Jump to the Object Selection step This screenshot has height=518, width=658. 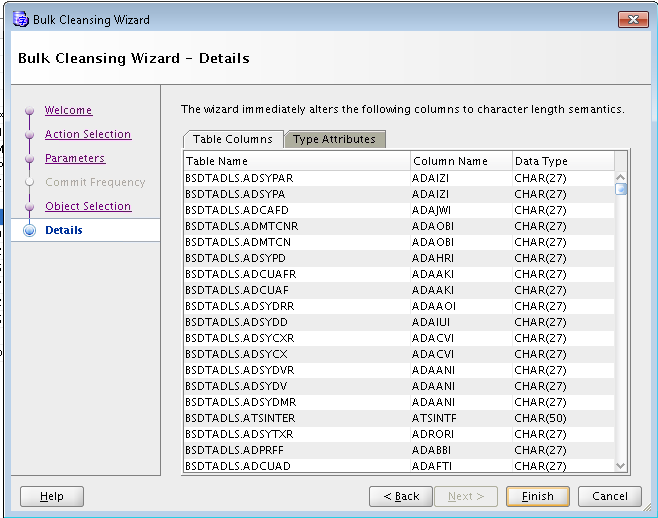pyautogui.click(x=88, y=207)
